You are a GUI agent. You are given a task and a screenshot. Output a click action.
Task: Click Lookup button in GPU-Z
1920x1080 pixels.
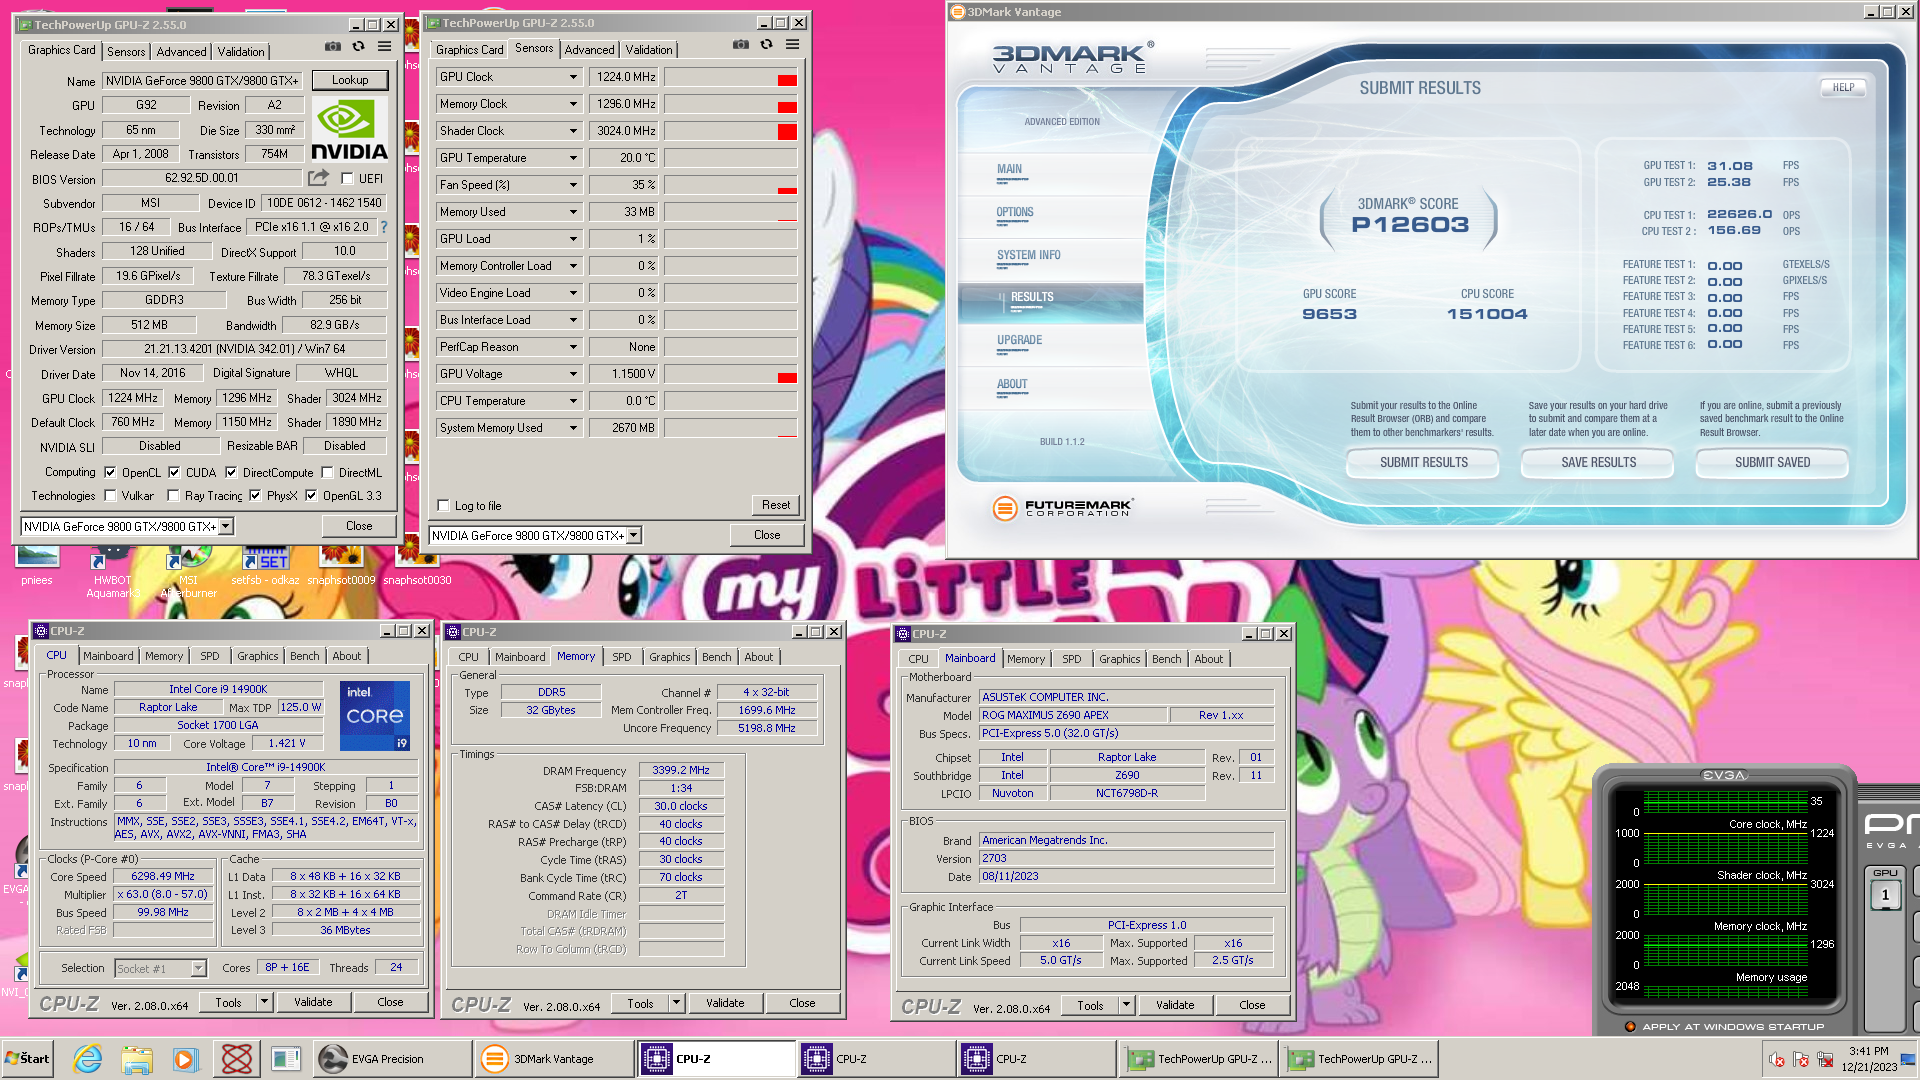[x=350, y=80]
